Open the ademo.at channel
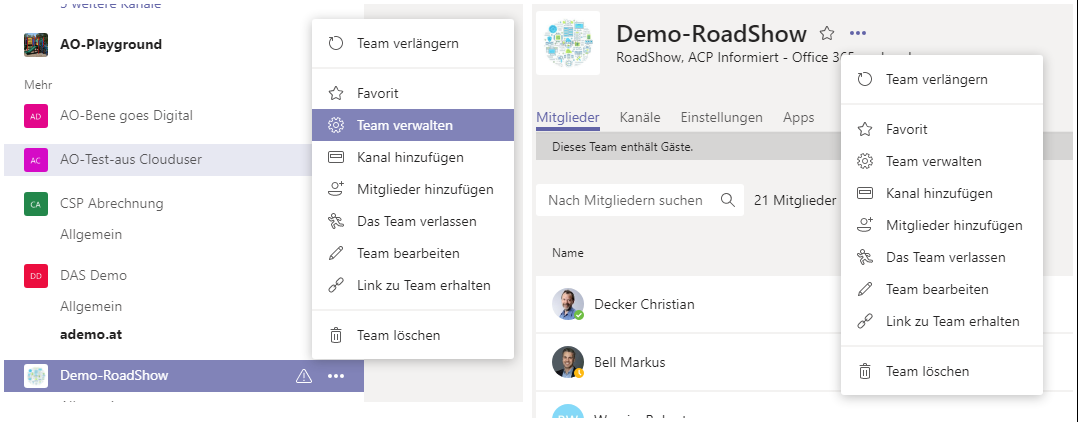This screenshot has width=1078, height=422. (x=91, y=335)
